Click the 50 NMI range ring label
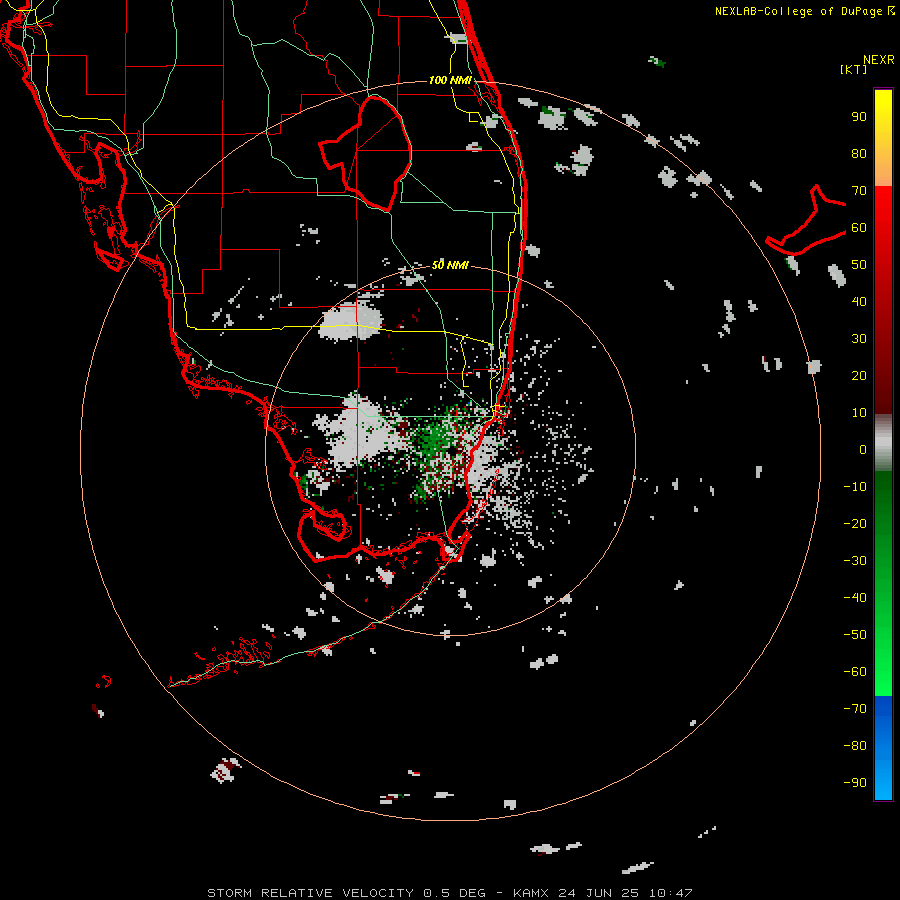The width and height of the screenshot is (900, 900). point(450,265)
